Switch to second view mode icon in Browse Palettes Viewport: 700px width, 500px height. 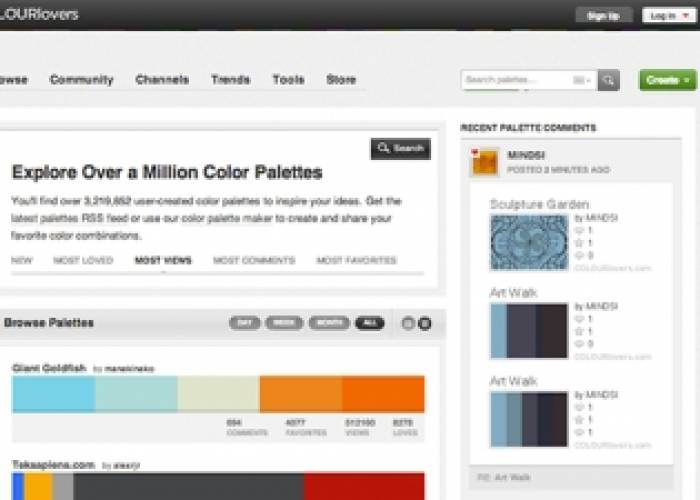click(425, 323)
